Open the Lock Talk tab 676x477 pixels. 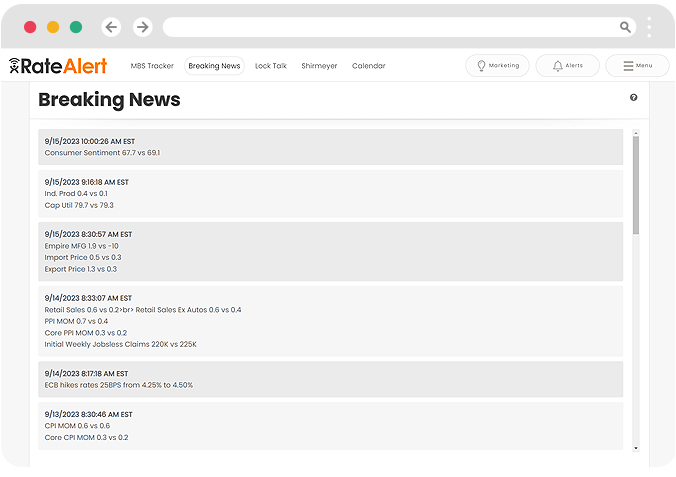(271, 66)
